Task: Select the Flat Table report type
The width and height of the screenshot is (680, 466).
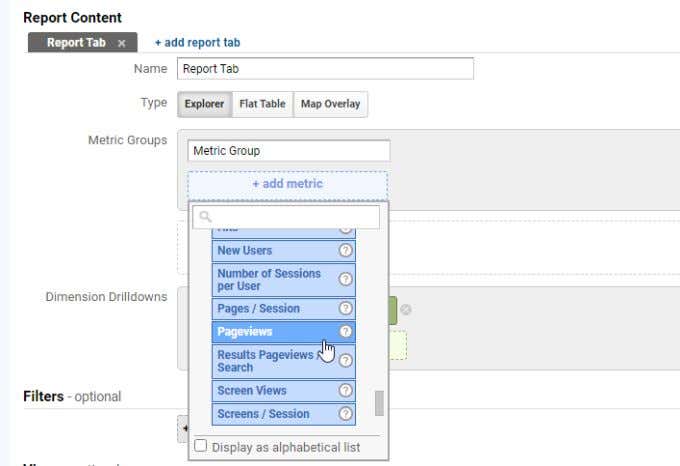Action: pyautogui.click(x=262, y=104)
